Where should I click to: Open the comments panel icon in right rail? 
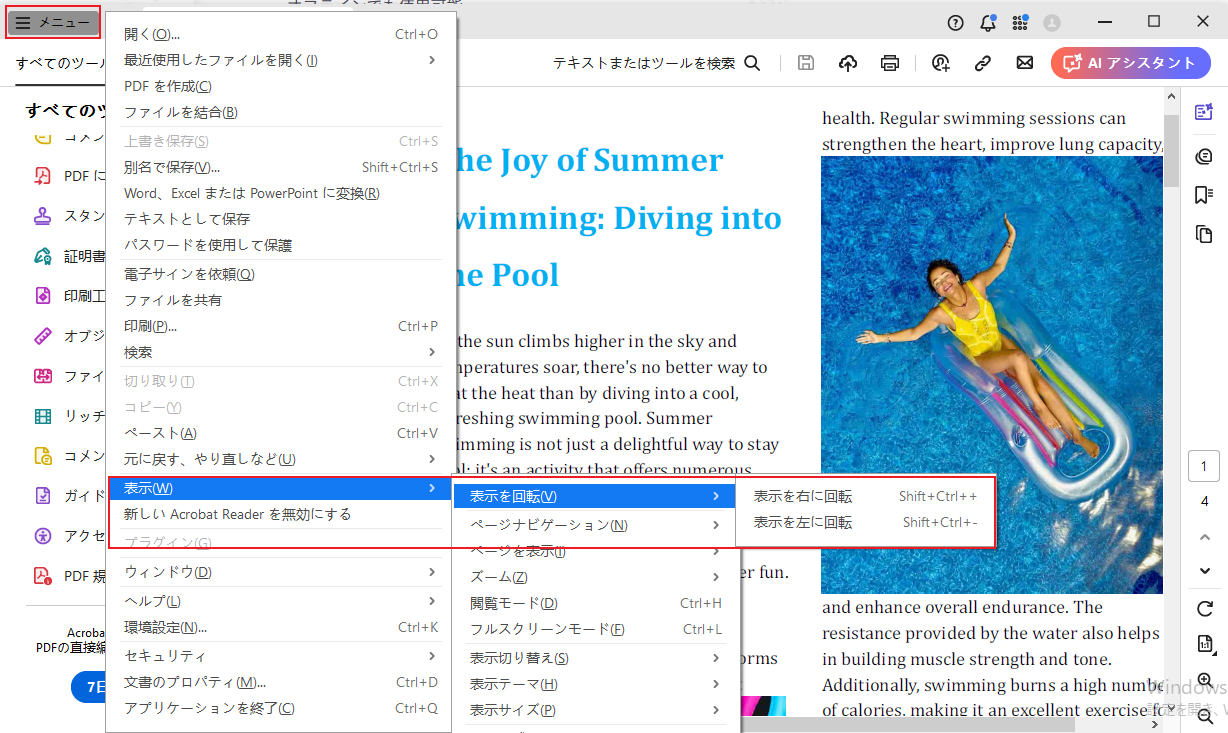[1204, 156]
